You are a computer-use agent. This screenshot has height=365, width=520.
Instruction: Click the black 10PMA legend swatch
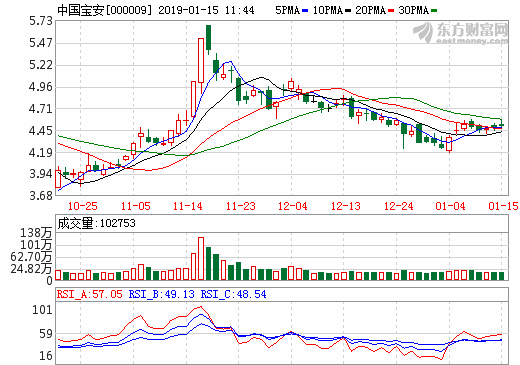pyautogui.click(x=348, y=11)
